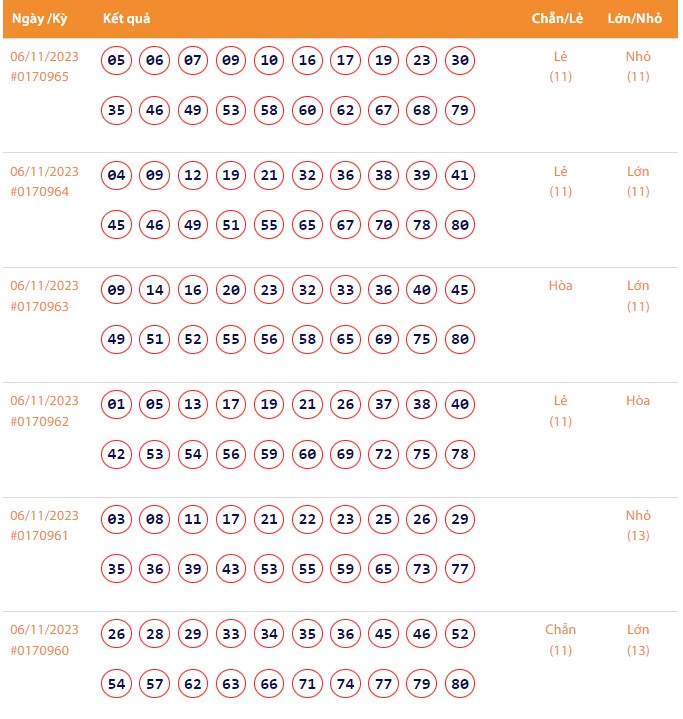Screen dimensions: 683x719
Task: Pick number ball 70 in draw #0170964
Action: (x=384, y=225)
